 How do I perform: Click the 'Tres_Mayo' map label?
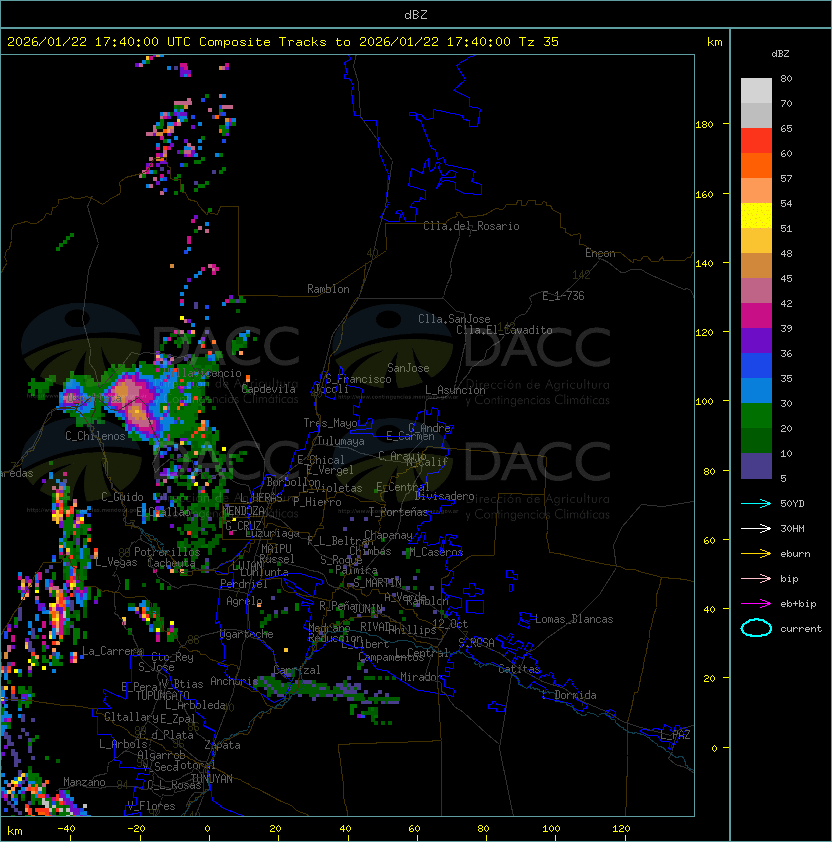330,423
